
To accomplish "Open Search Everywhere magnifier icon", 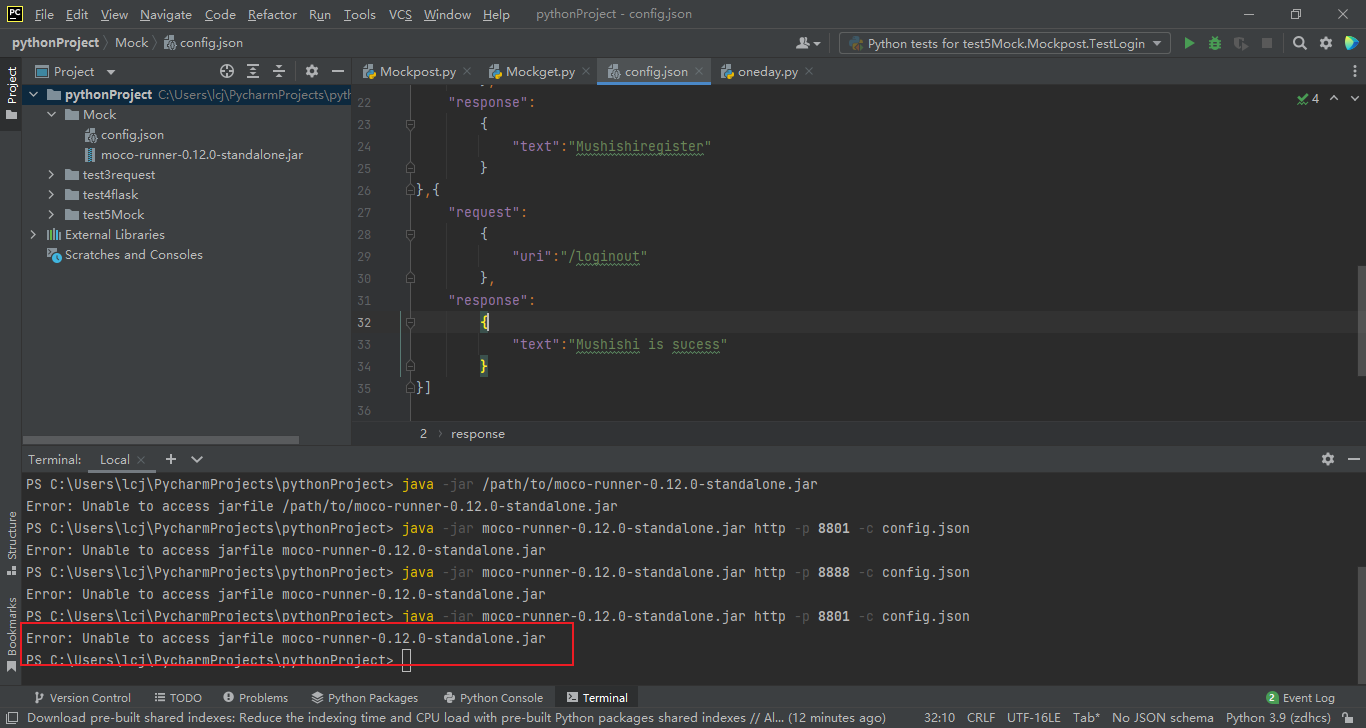I will 1299,43.
